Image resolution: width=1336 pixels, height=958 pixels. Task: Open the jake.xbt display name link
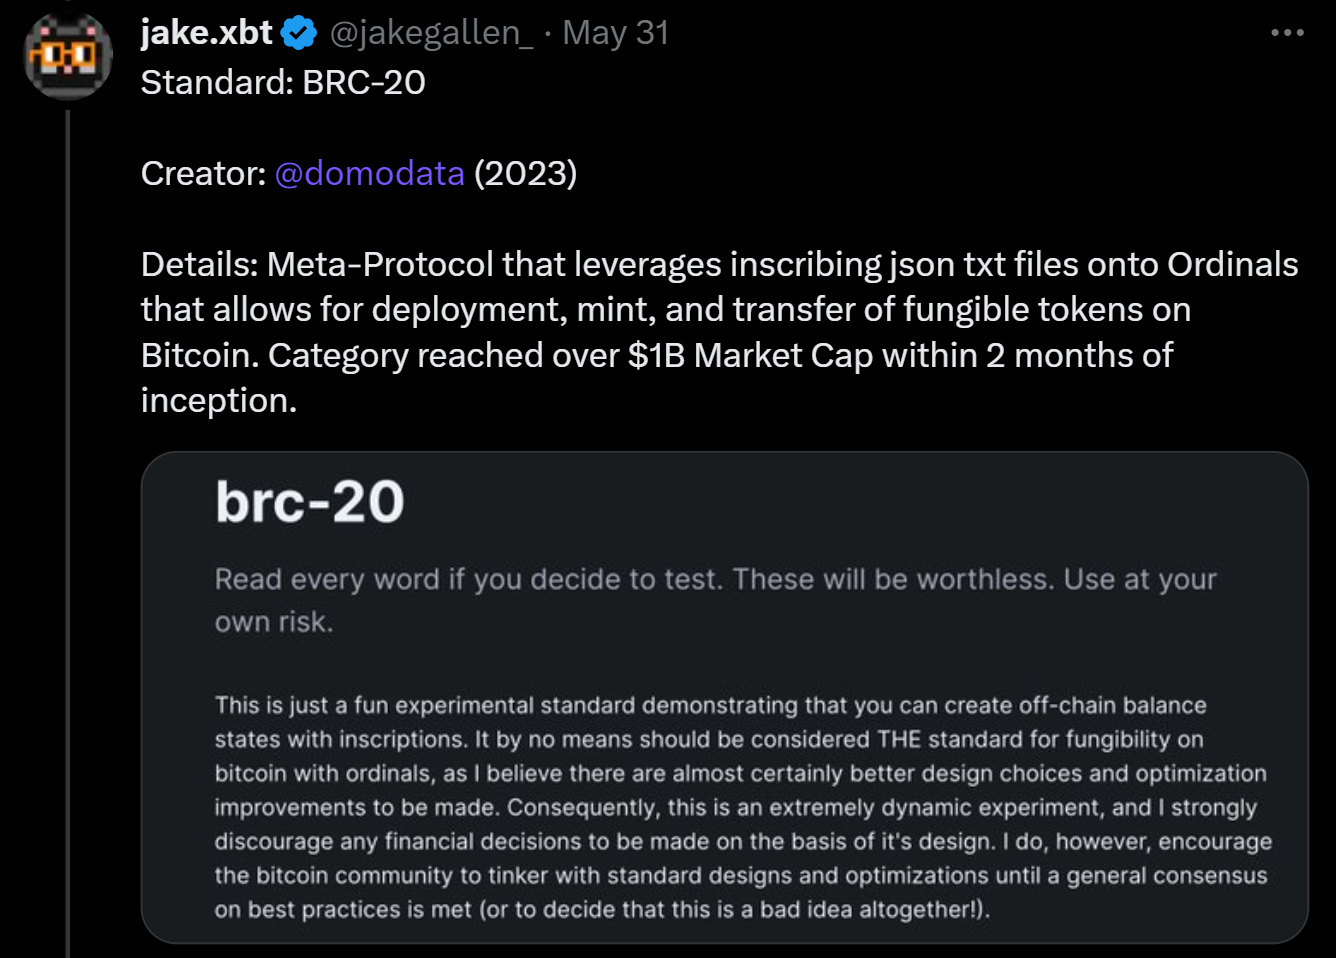[x=207, y=33]
